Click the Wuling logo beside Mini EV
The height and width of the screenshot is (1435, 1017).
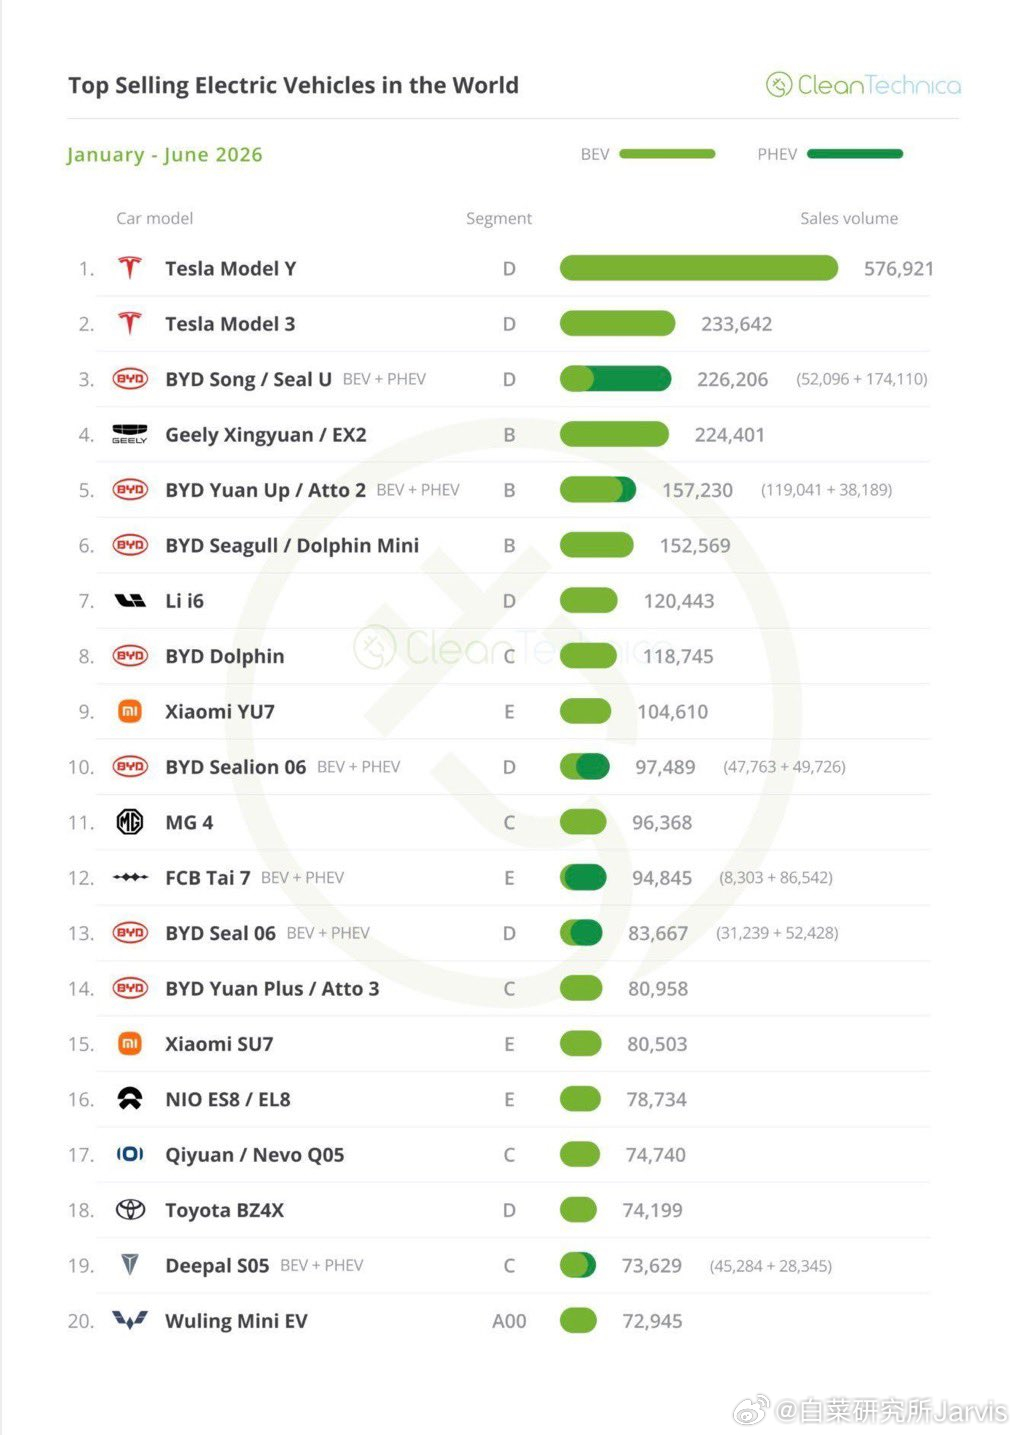130,1320
